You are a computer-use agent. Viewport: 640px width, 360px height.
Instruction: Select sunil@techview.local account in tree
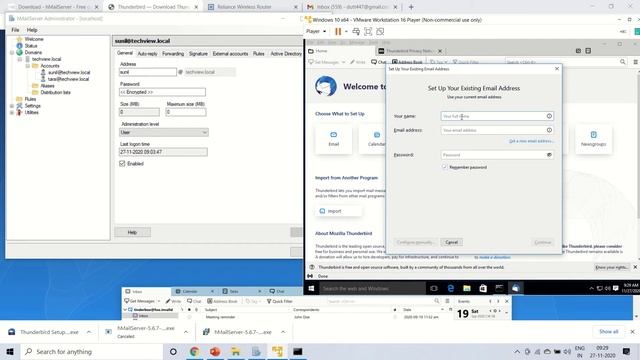69,72
